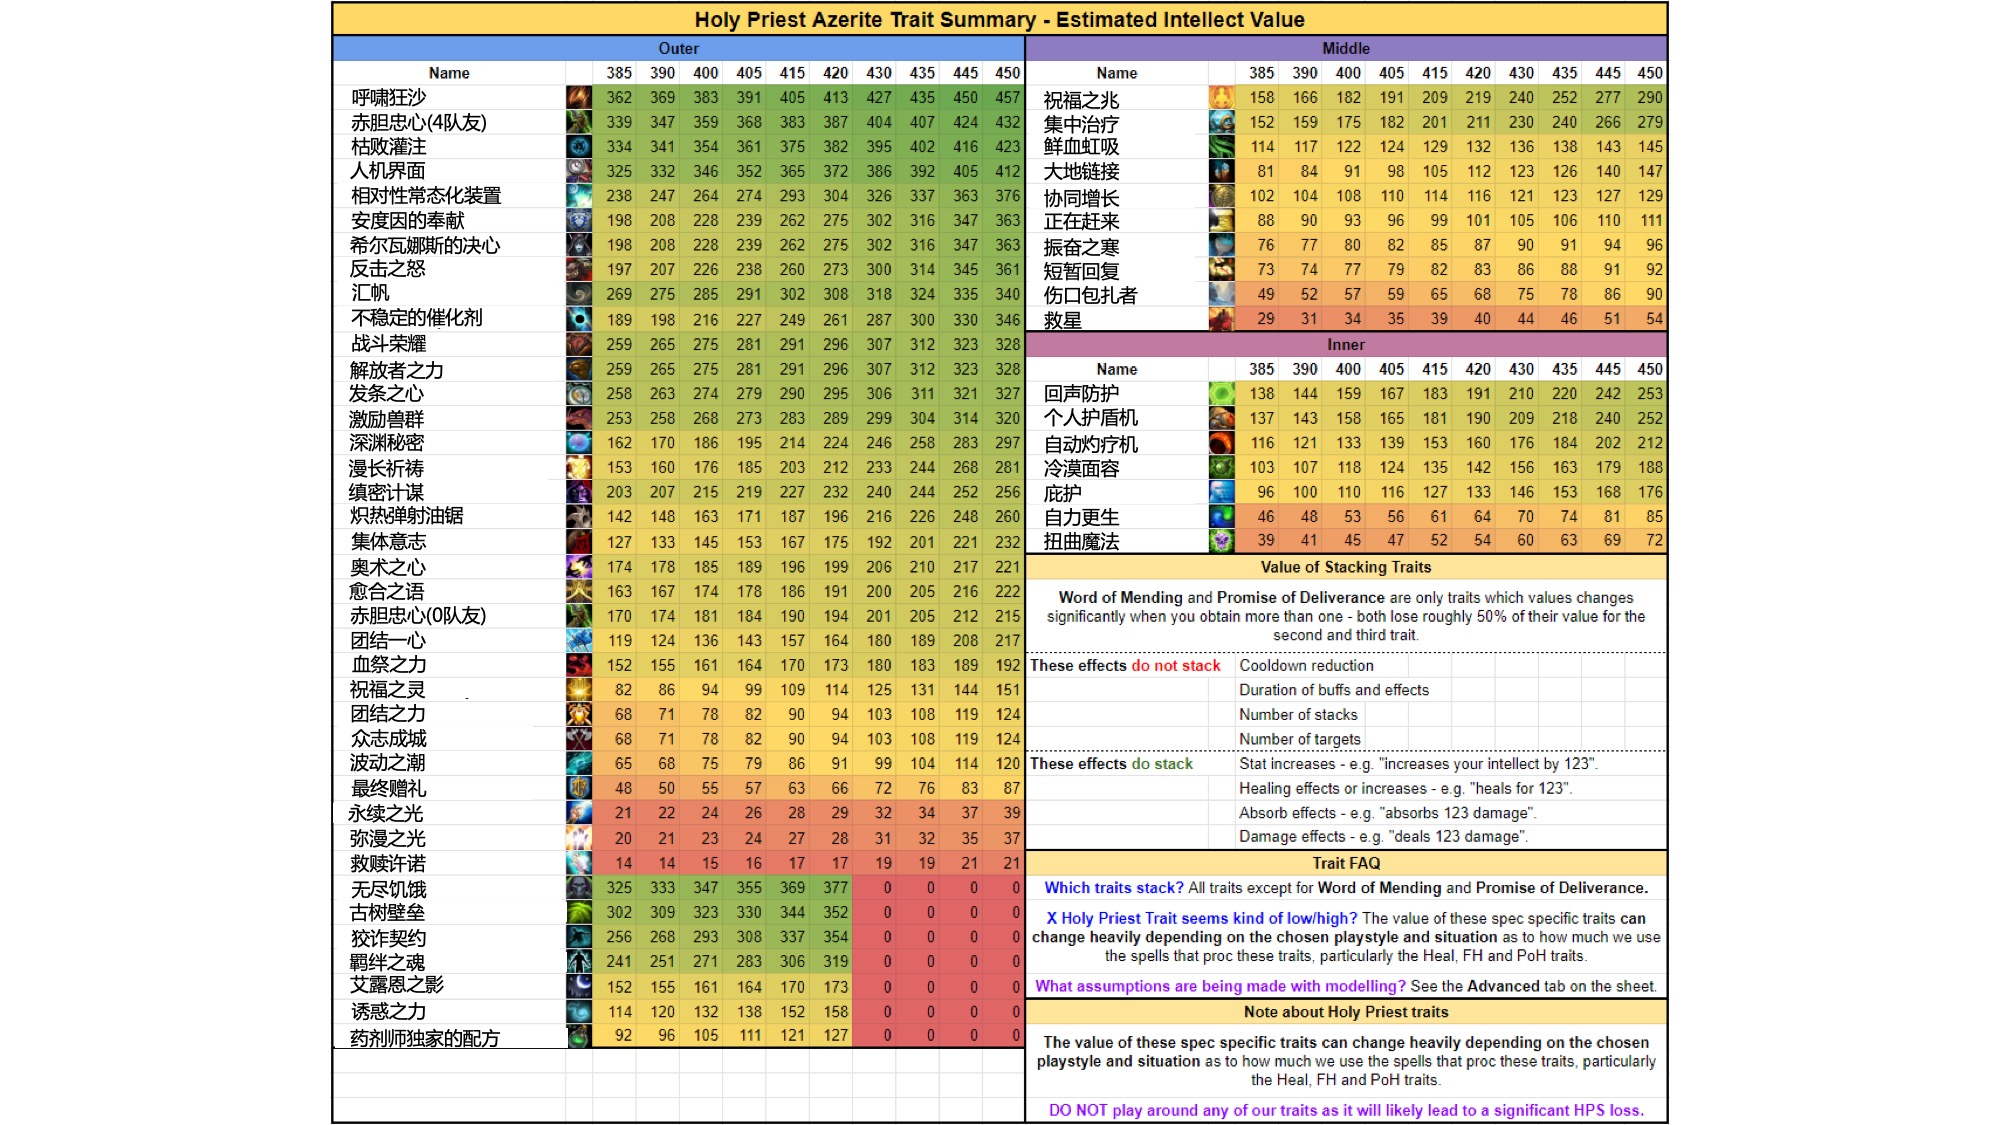
Task: Click the 血祭之力 trait icon
Action: pos(579,665)
